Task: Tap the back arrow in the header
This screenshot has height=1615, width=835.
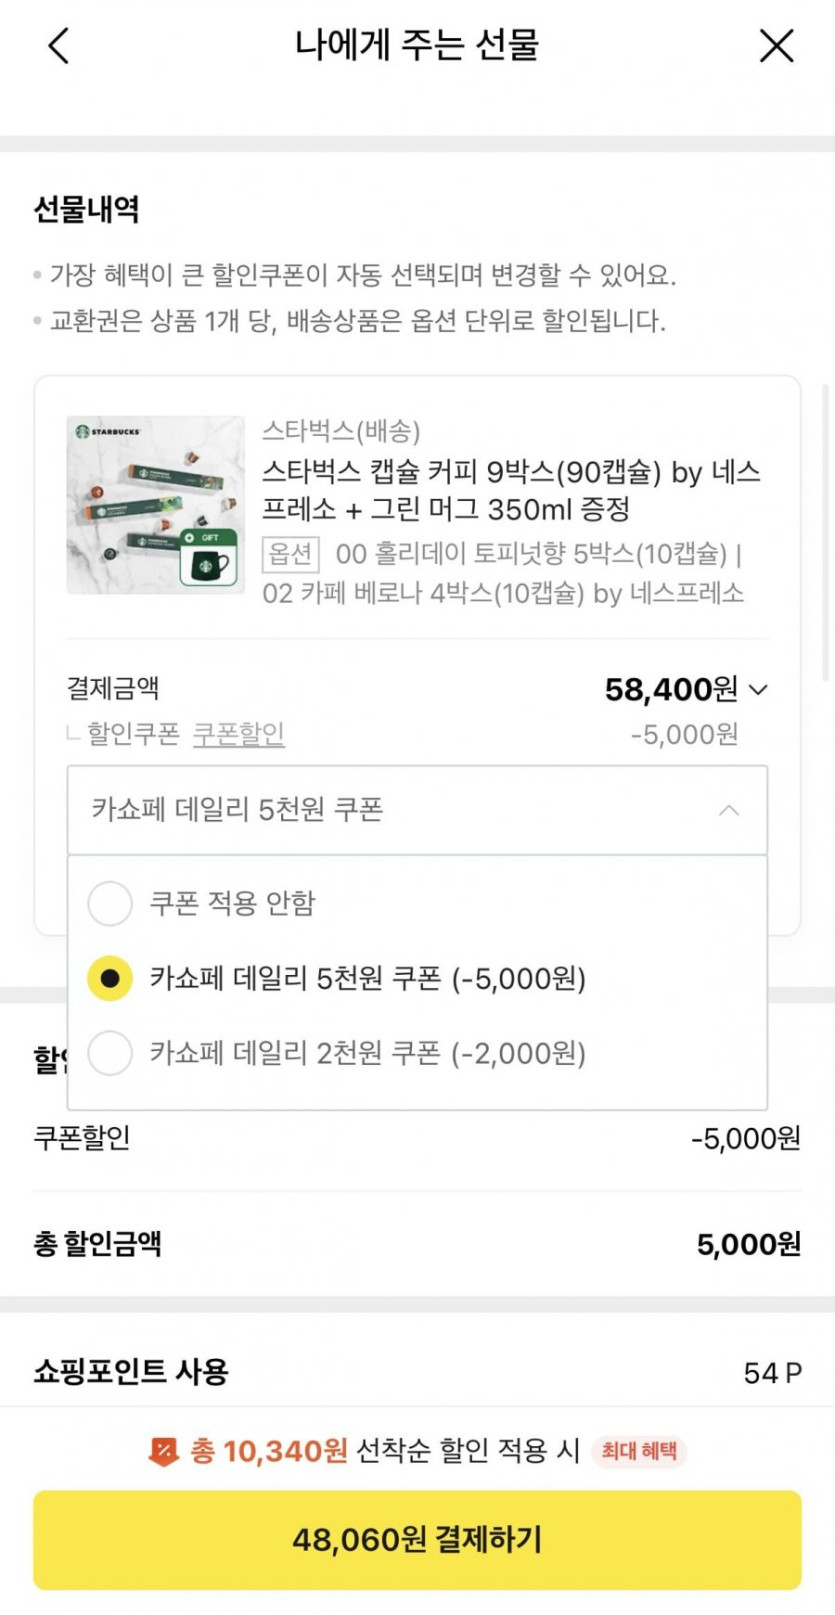Action: 59,46
